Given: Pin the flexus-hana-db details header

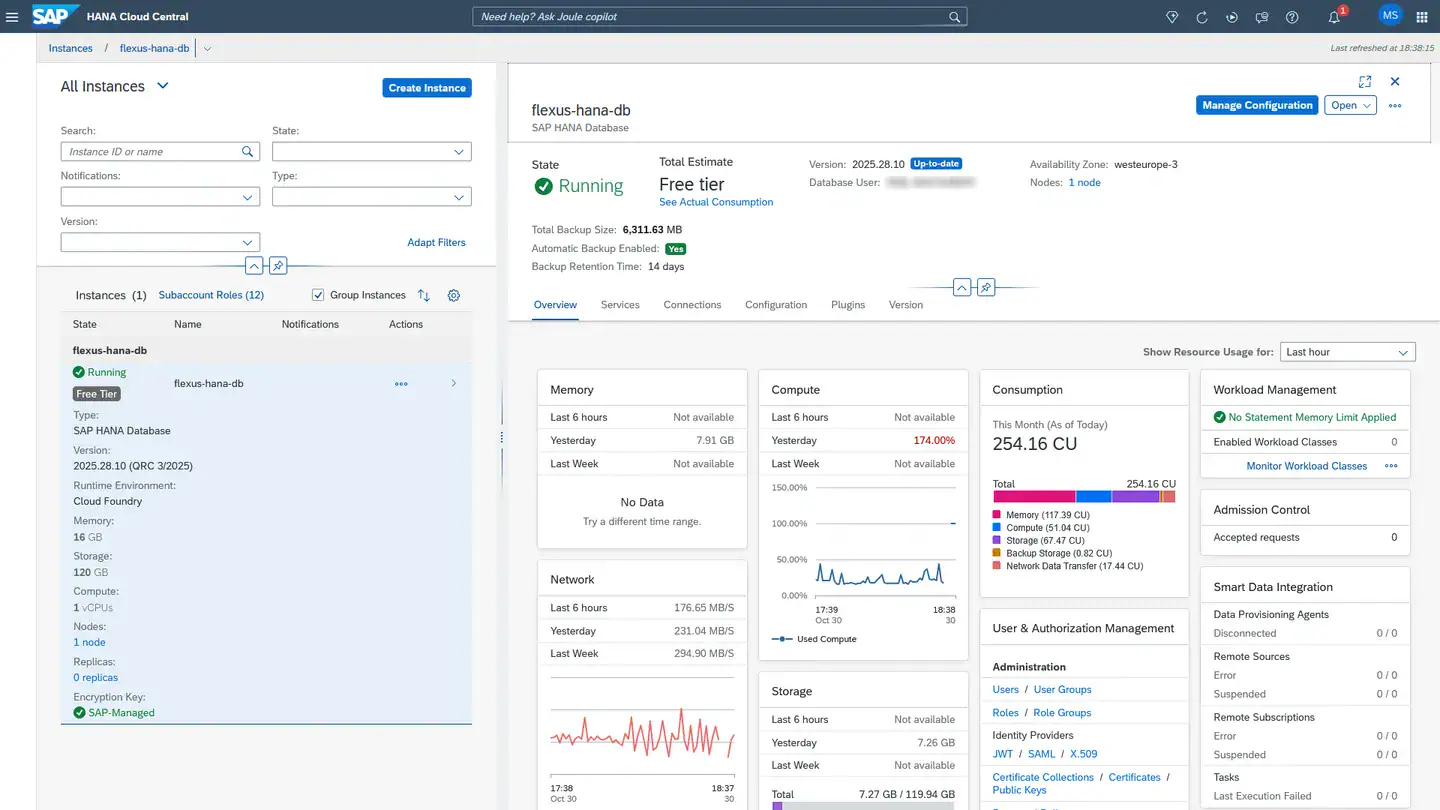Looking at the screenshot, I should coord(986,288).
